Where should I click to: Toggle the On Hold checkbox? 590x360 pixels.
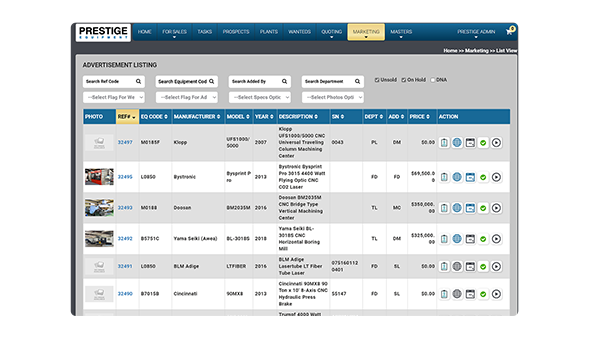[x=403, y=80]
